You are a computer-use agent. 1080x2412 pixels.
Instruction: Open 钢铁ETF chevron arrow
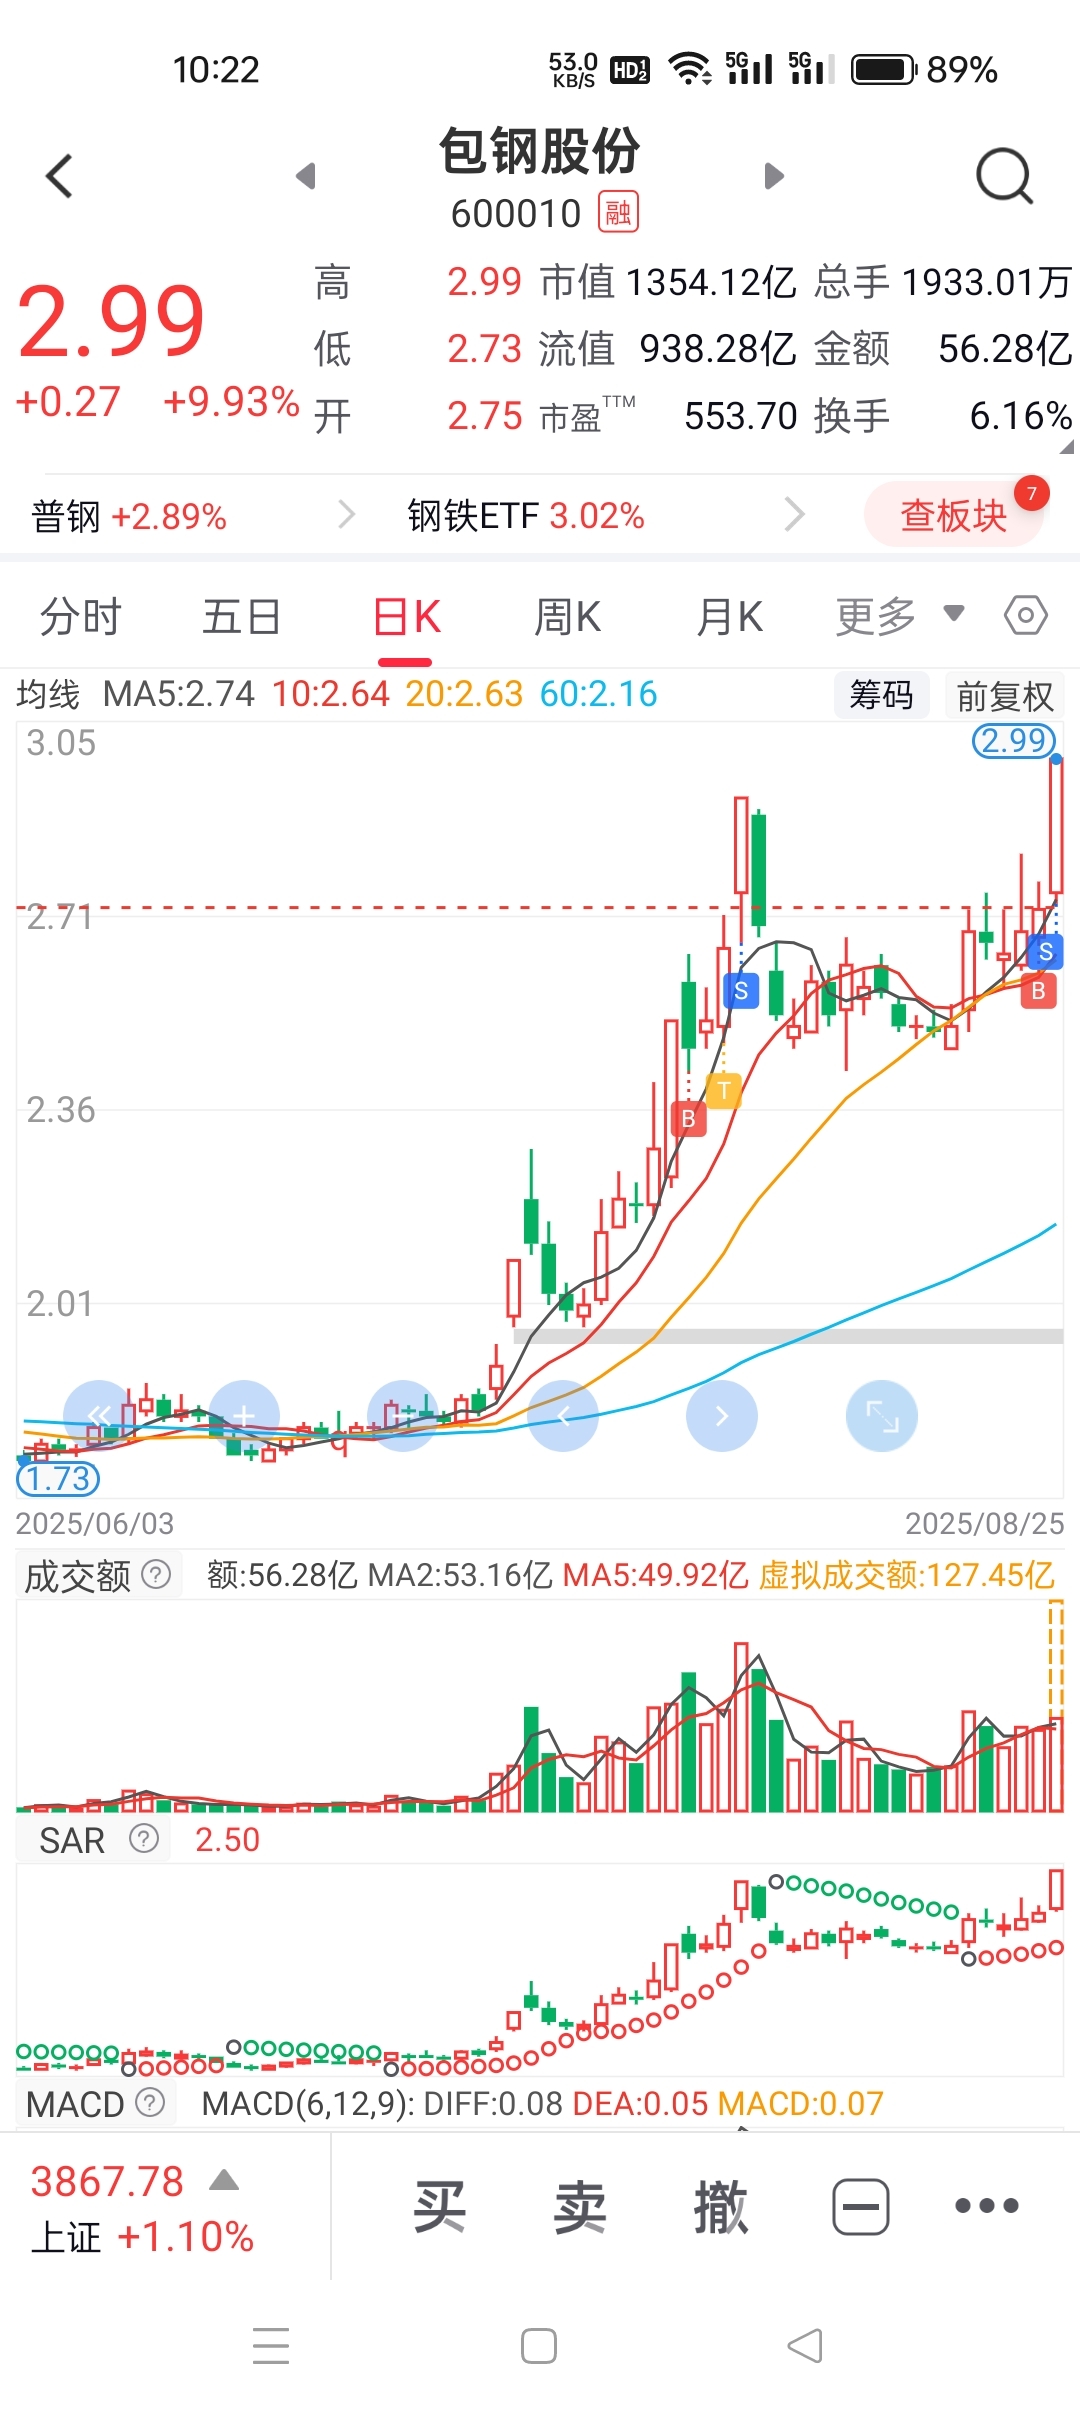point(795,514)
